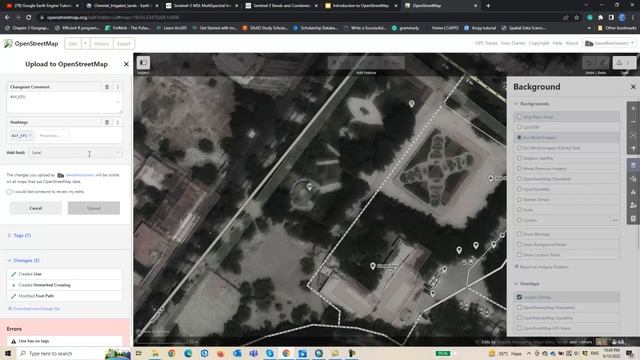This screenshot has height=360, width=640.
Task: Close the Background panel
Action: 633,87
